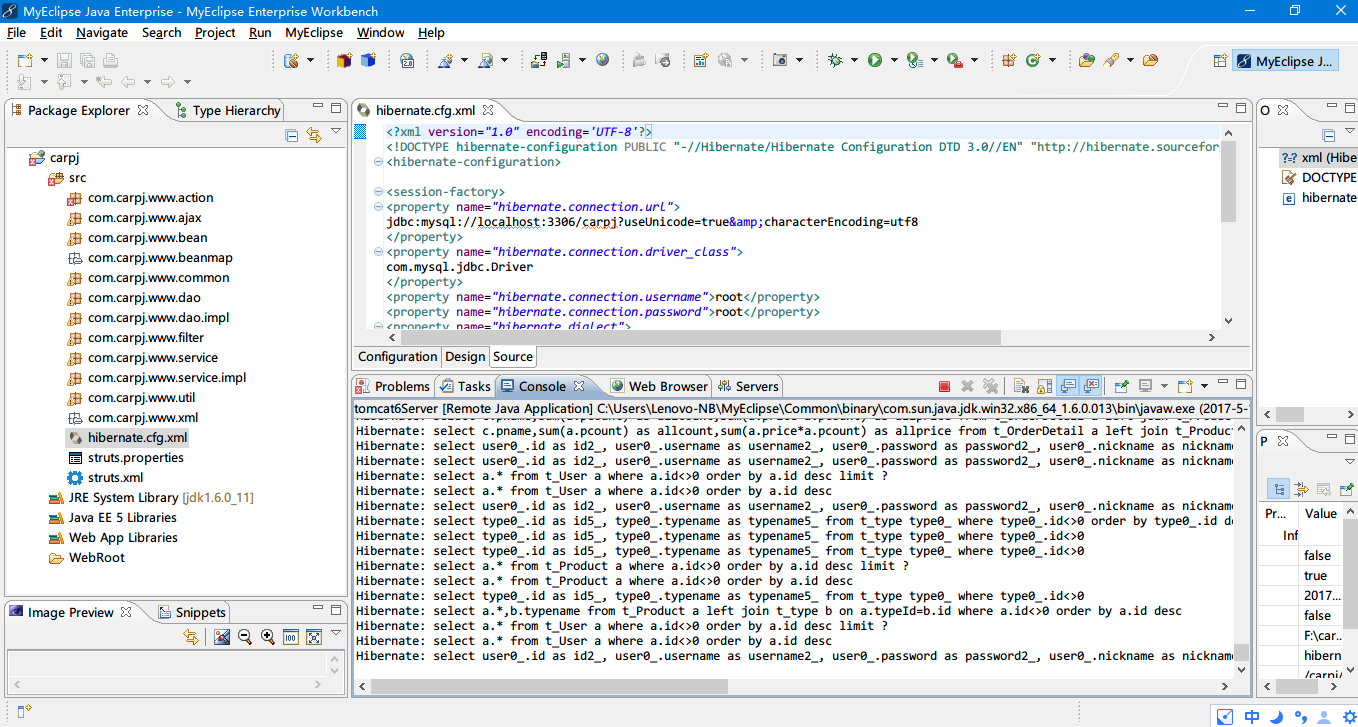This screenshot has height=727, width=1358.
Task: Zoom in on the Image Preview
Action: (267, 637)
